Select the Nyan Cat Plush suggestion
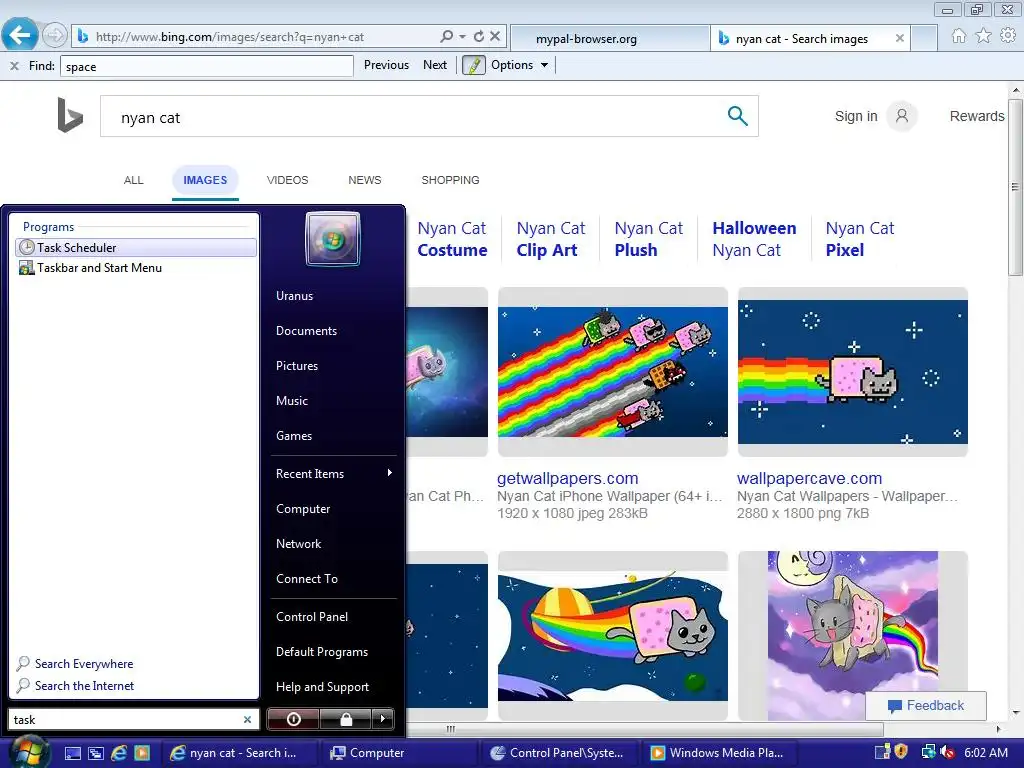 (648, 239)
